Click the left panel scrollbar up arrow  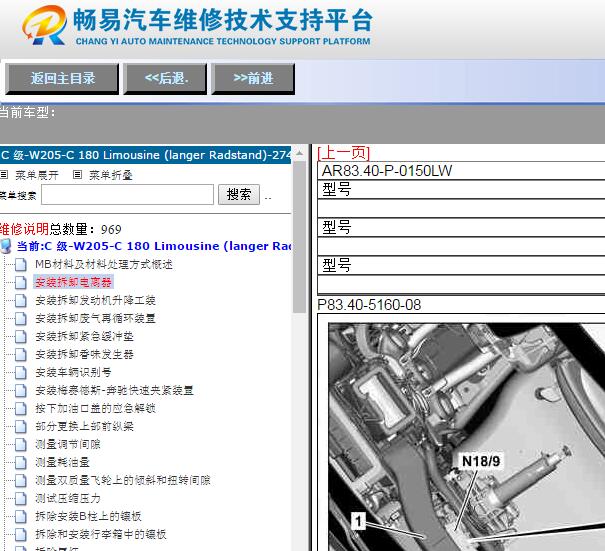(299, 154)
